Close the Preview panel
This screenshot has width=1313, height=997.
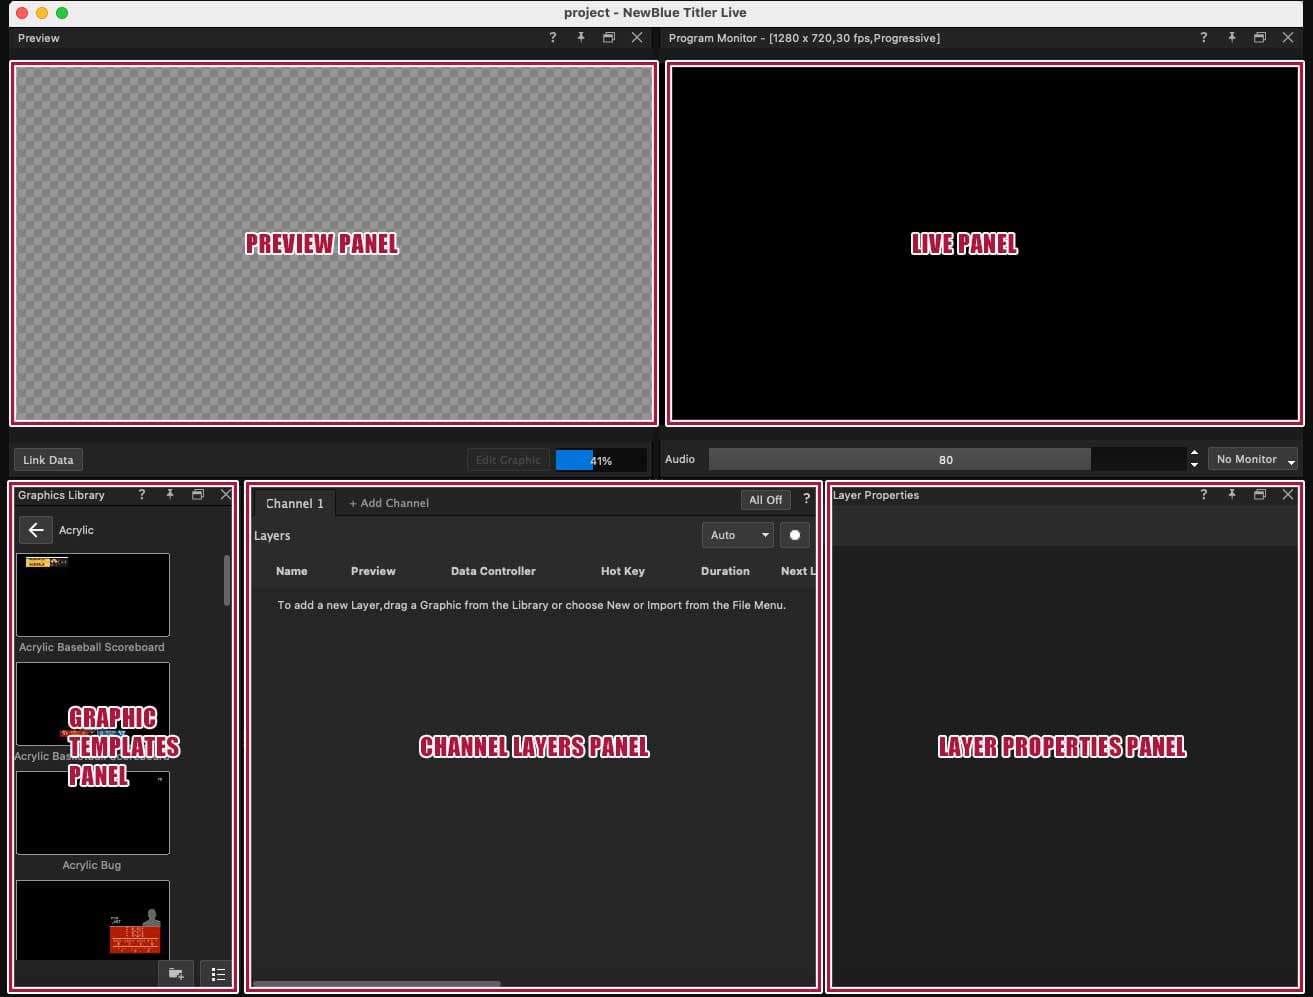click(637, 38)
